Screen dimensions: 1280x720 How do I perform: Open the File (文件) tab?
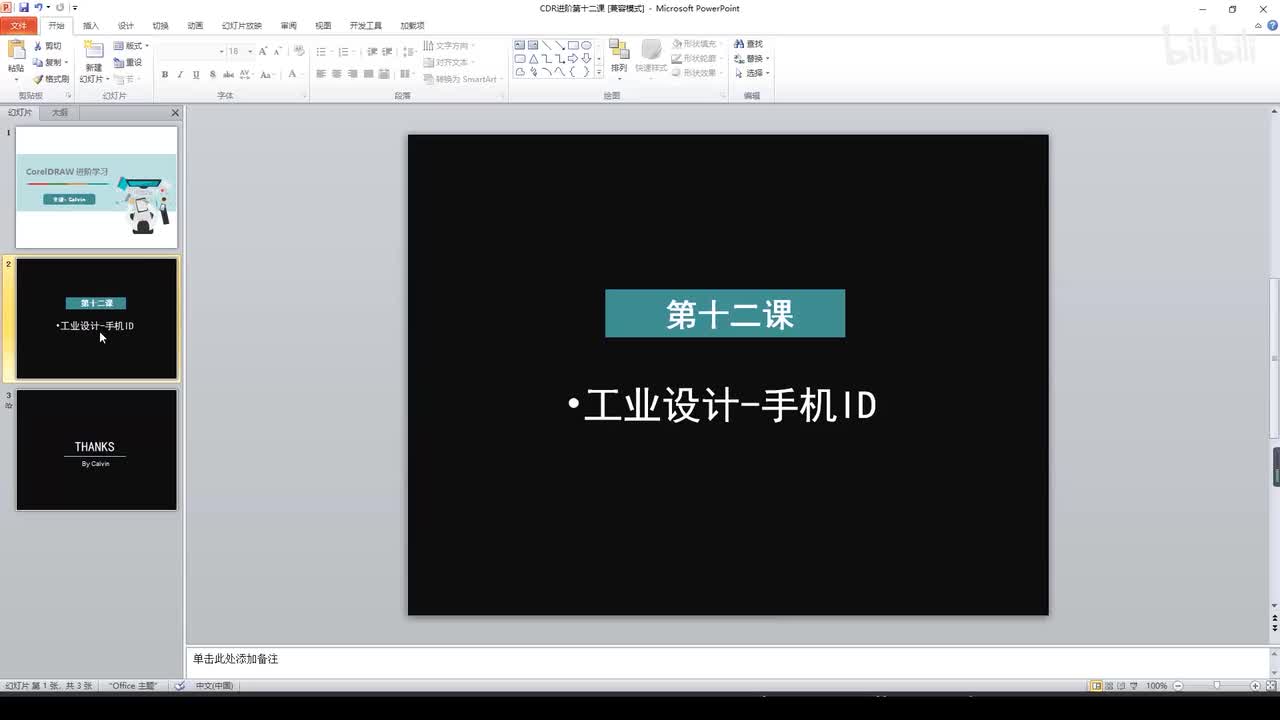(19, 26)
